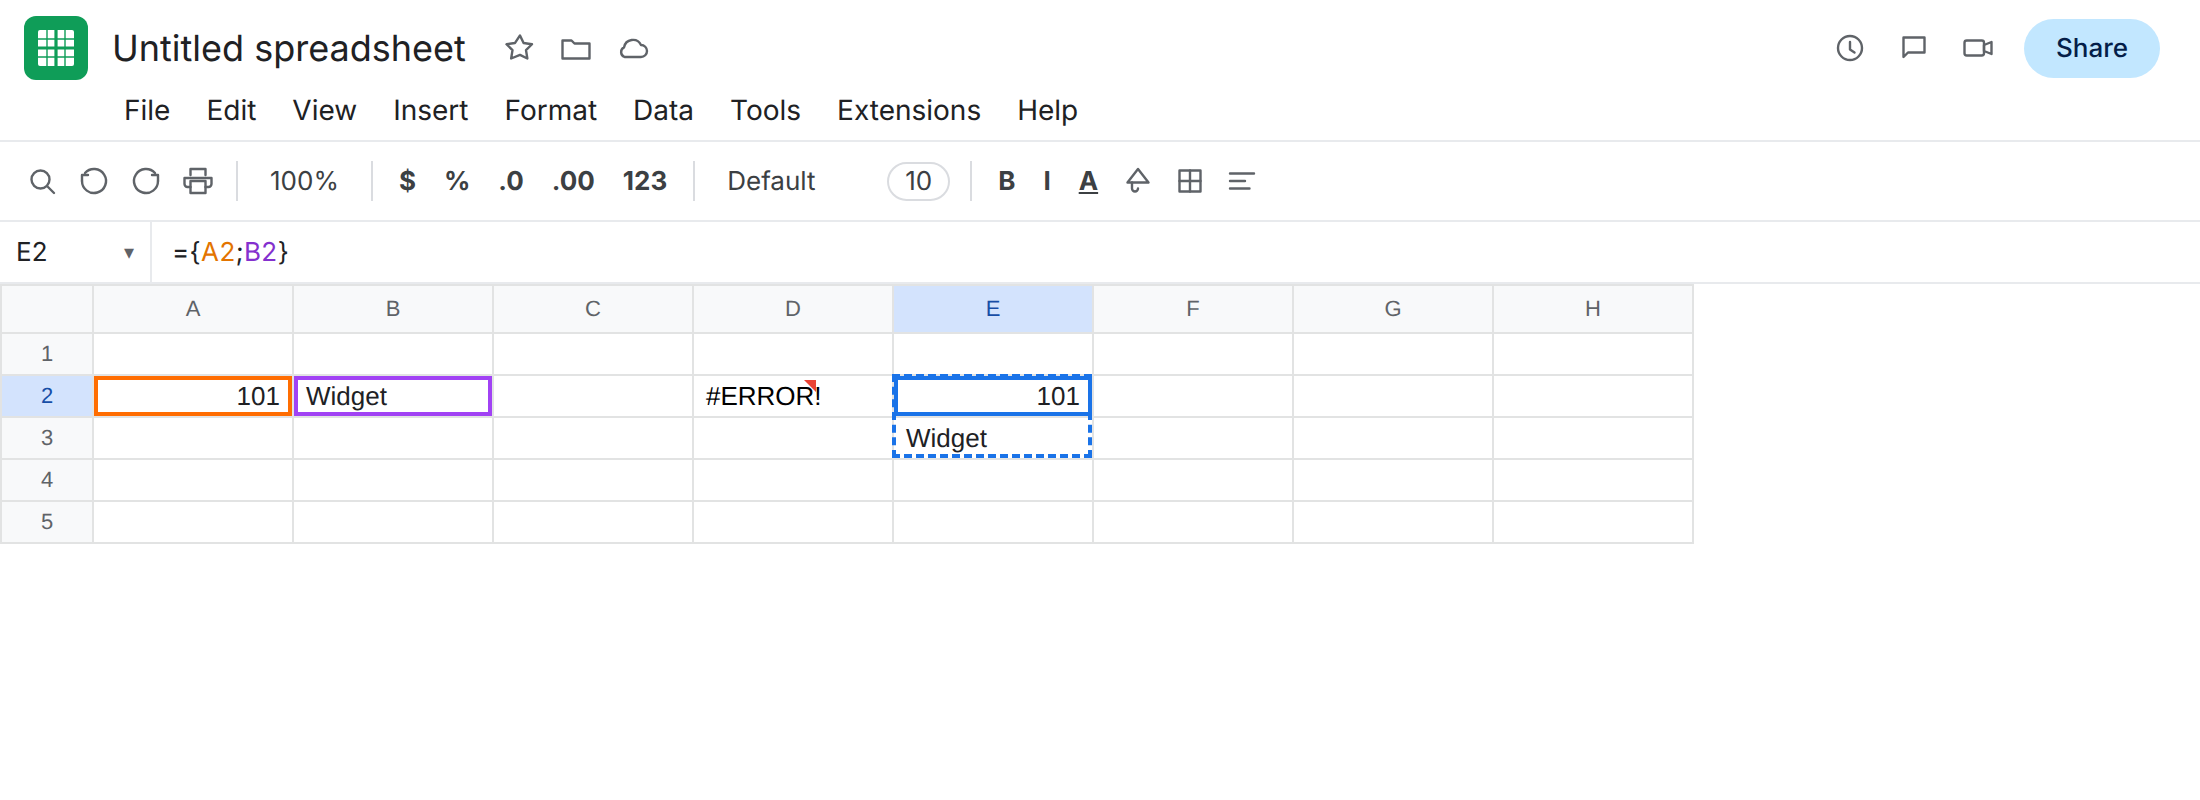
Task: Star the Untitled spreadsheet
Action: (519, 48)
